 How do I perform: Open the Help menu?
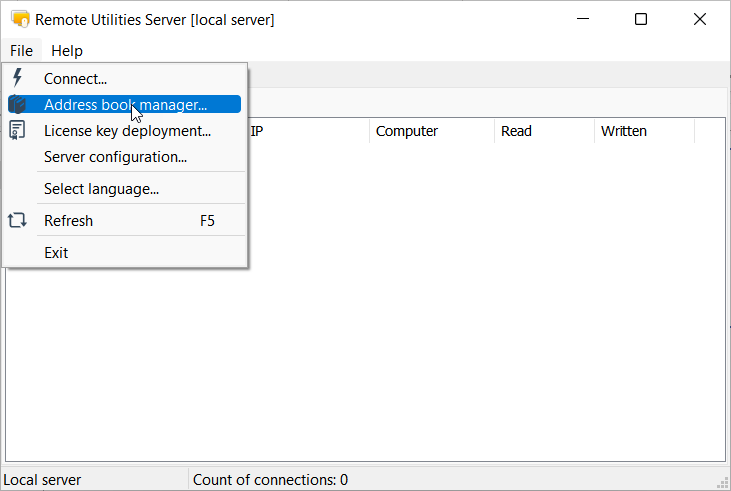coord(67,50)
